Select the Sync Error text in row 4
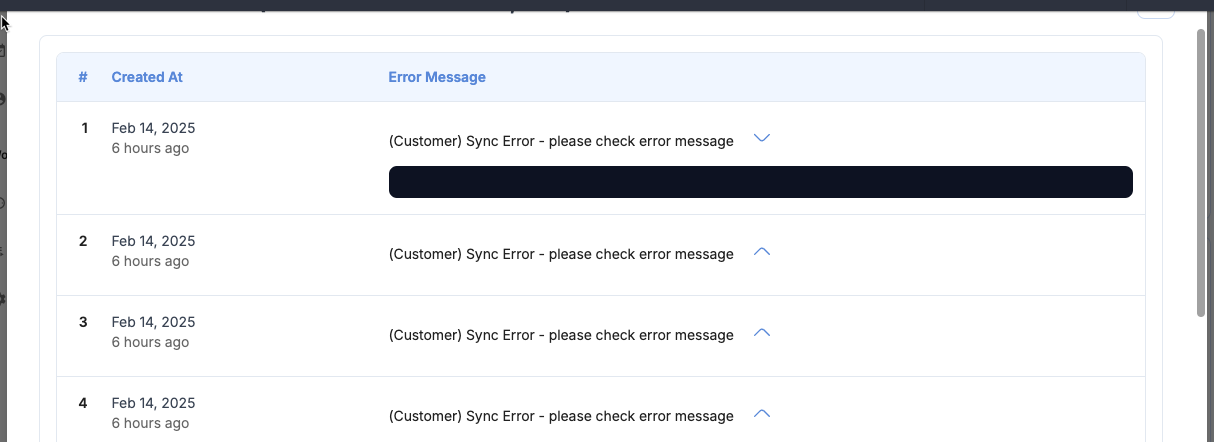 [x=561, y=416]
